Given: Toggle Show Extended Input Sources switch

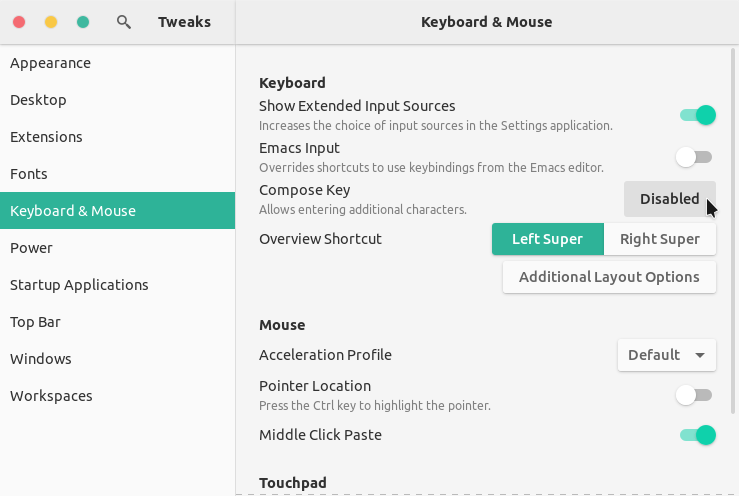Looking at the screenshot, I should point(697,115).
